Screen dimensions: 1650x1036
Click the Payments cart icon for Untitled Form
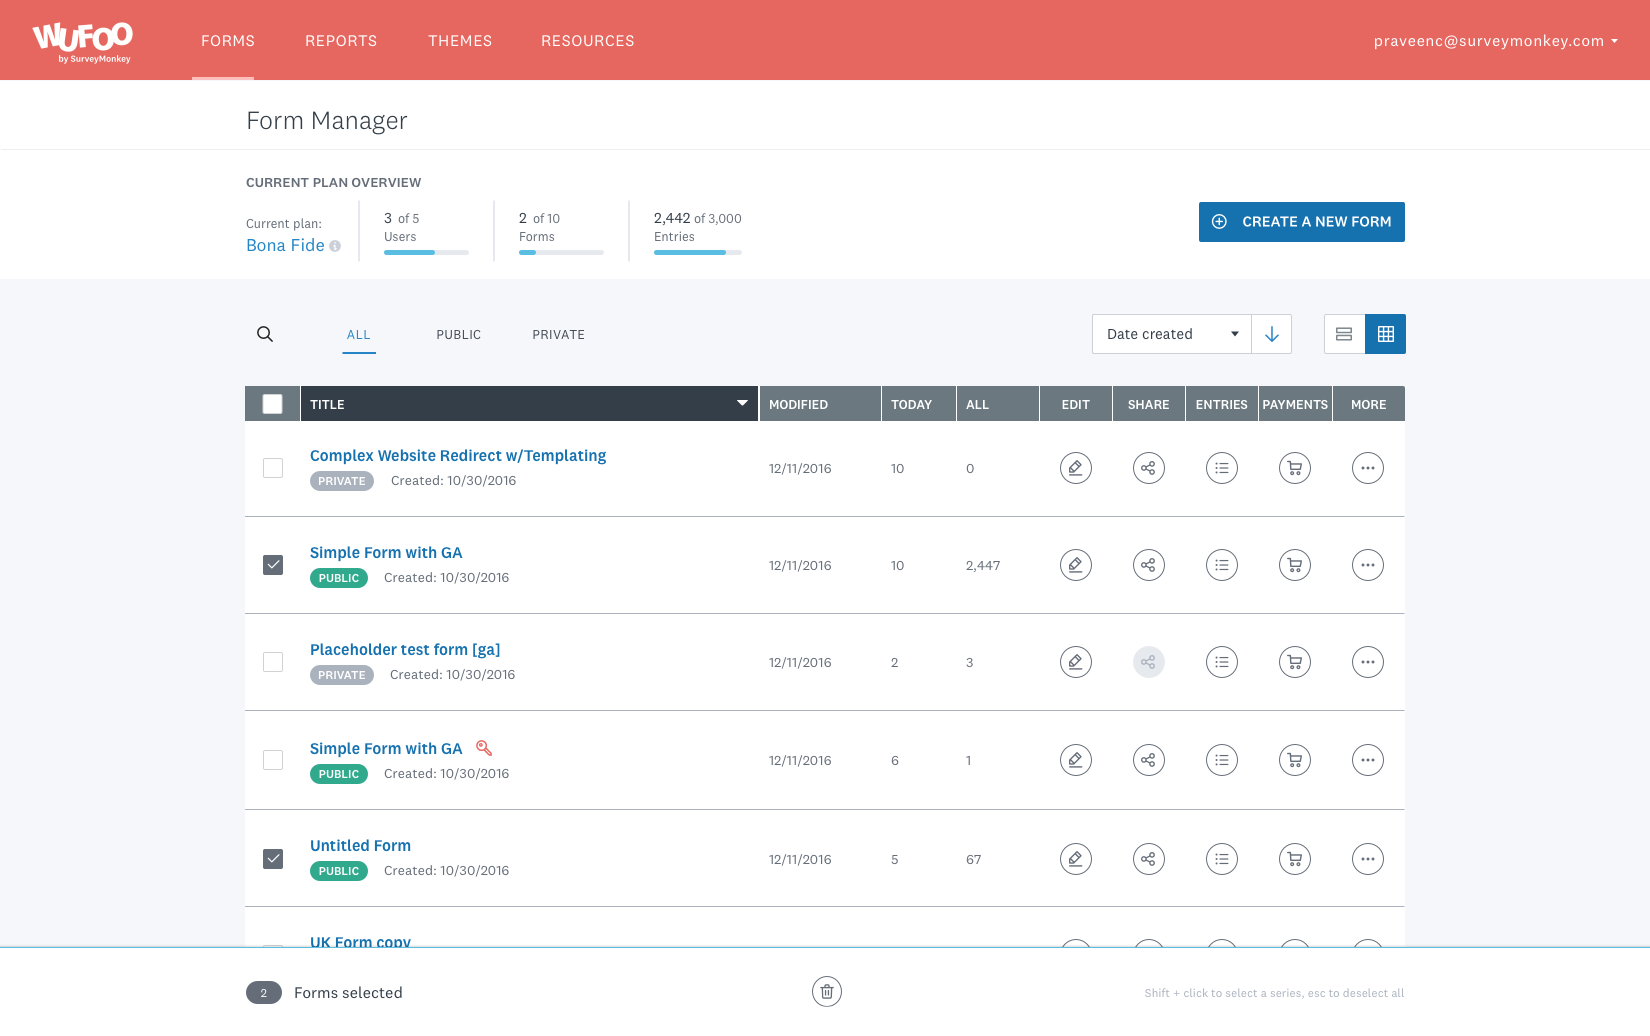(1294, 859)
